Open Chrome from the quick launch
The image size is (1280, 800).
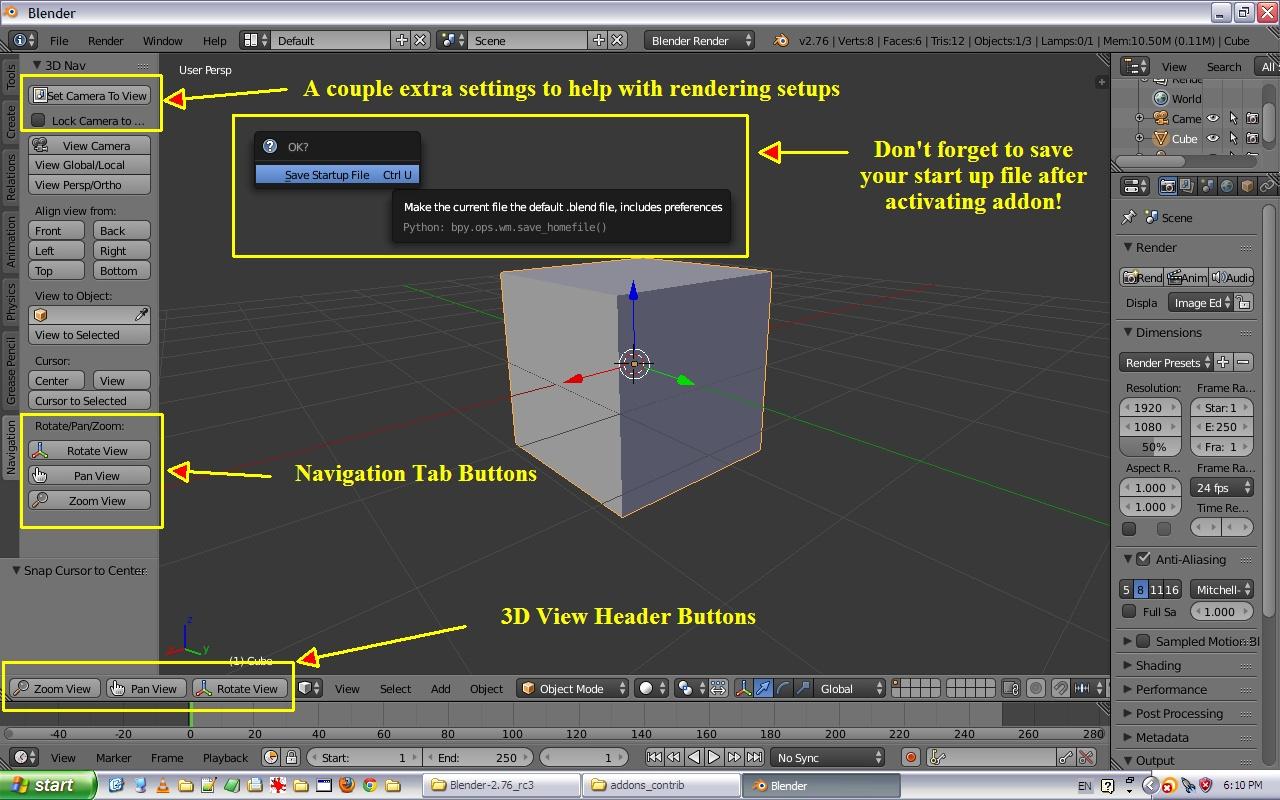coord(370,785)
